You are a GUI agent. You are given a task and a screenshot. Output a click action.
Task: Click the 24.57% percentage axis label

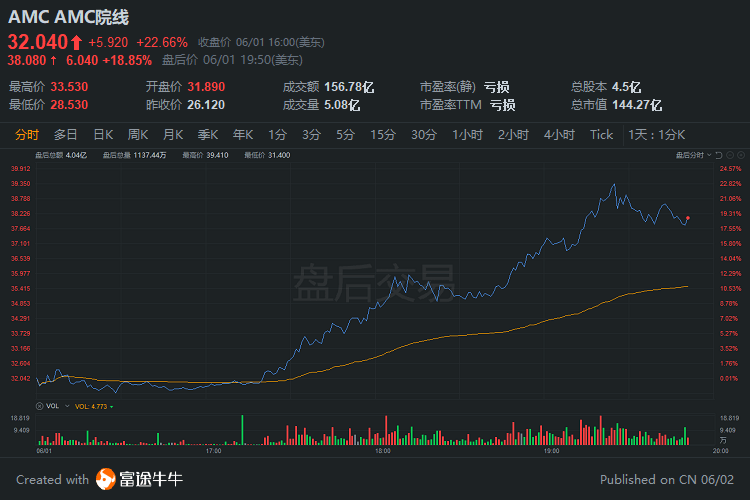coord(730,168)
